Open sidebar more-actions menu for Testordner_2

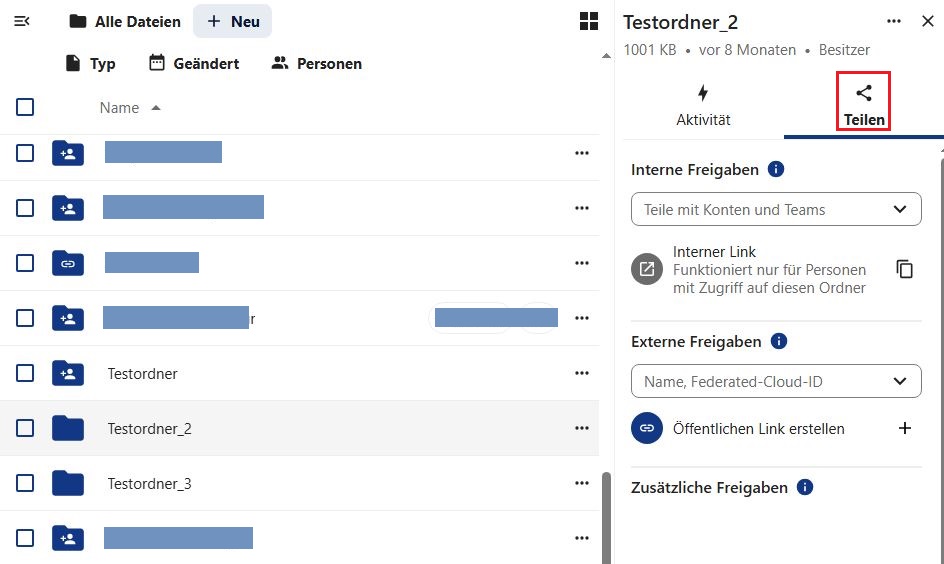pos(893,22)
